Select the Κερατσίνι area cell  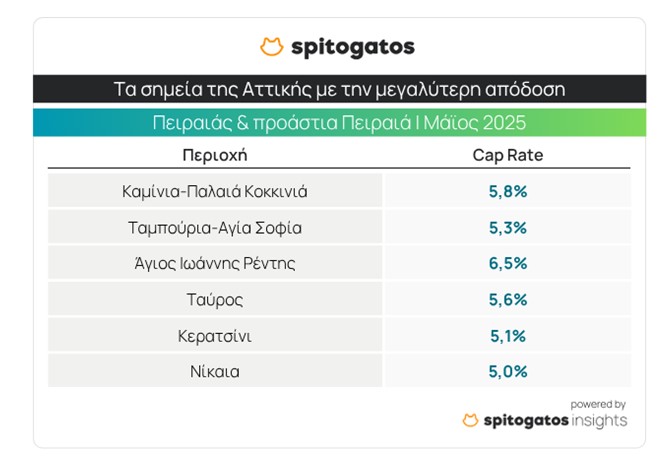pos(214,335)
